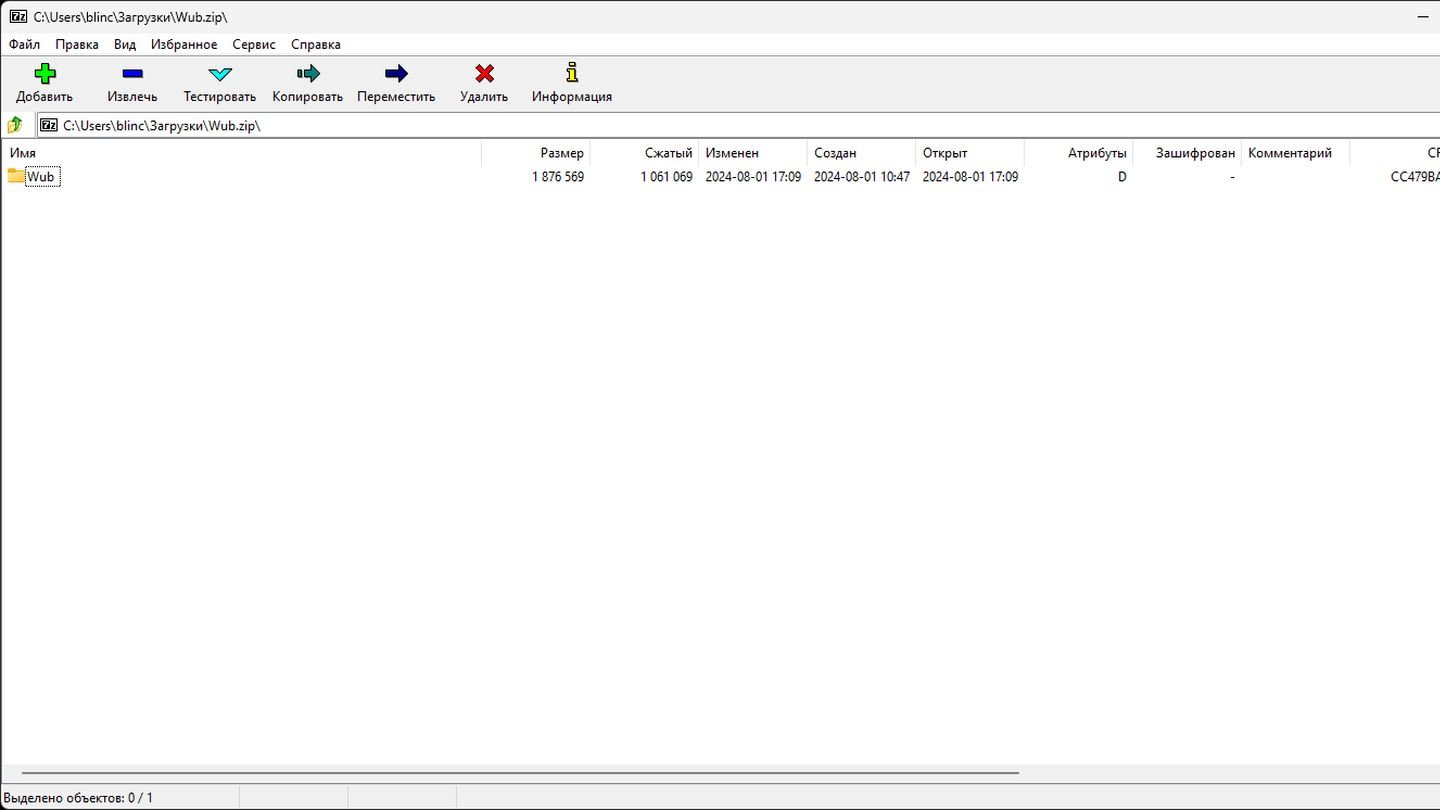Open the Файл menu
This screenshot has height=810, width=1440.
point(25,44)
